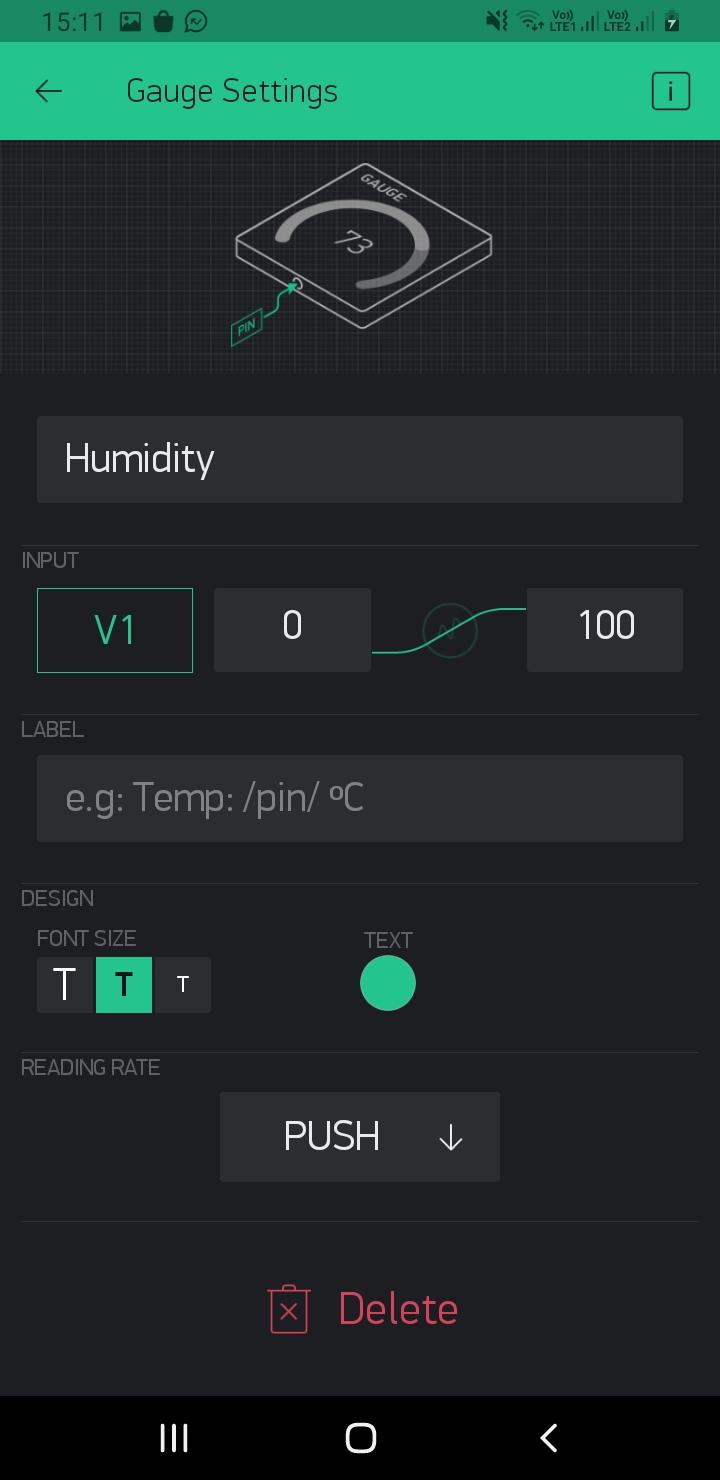This screenshot has height=1480, width=720.
Task: Edit the Humidity widget name field
Action: pyautogui.click(x=360, y=459)
